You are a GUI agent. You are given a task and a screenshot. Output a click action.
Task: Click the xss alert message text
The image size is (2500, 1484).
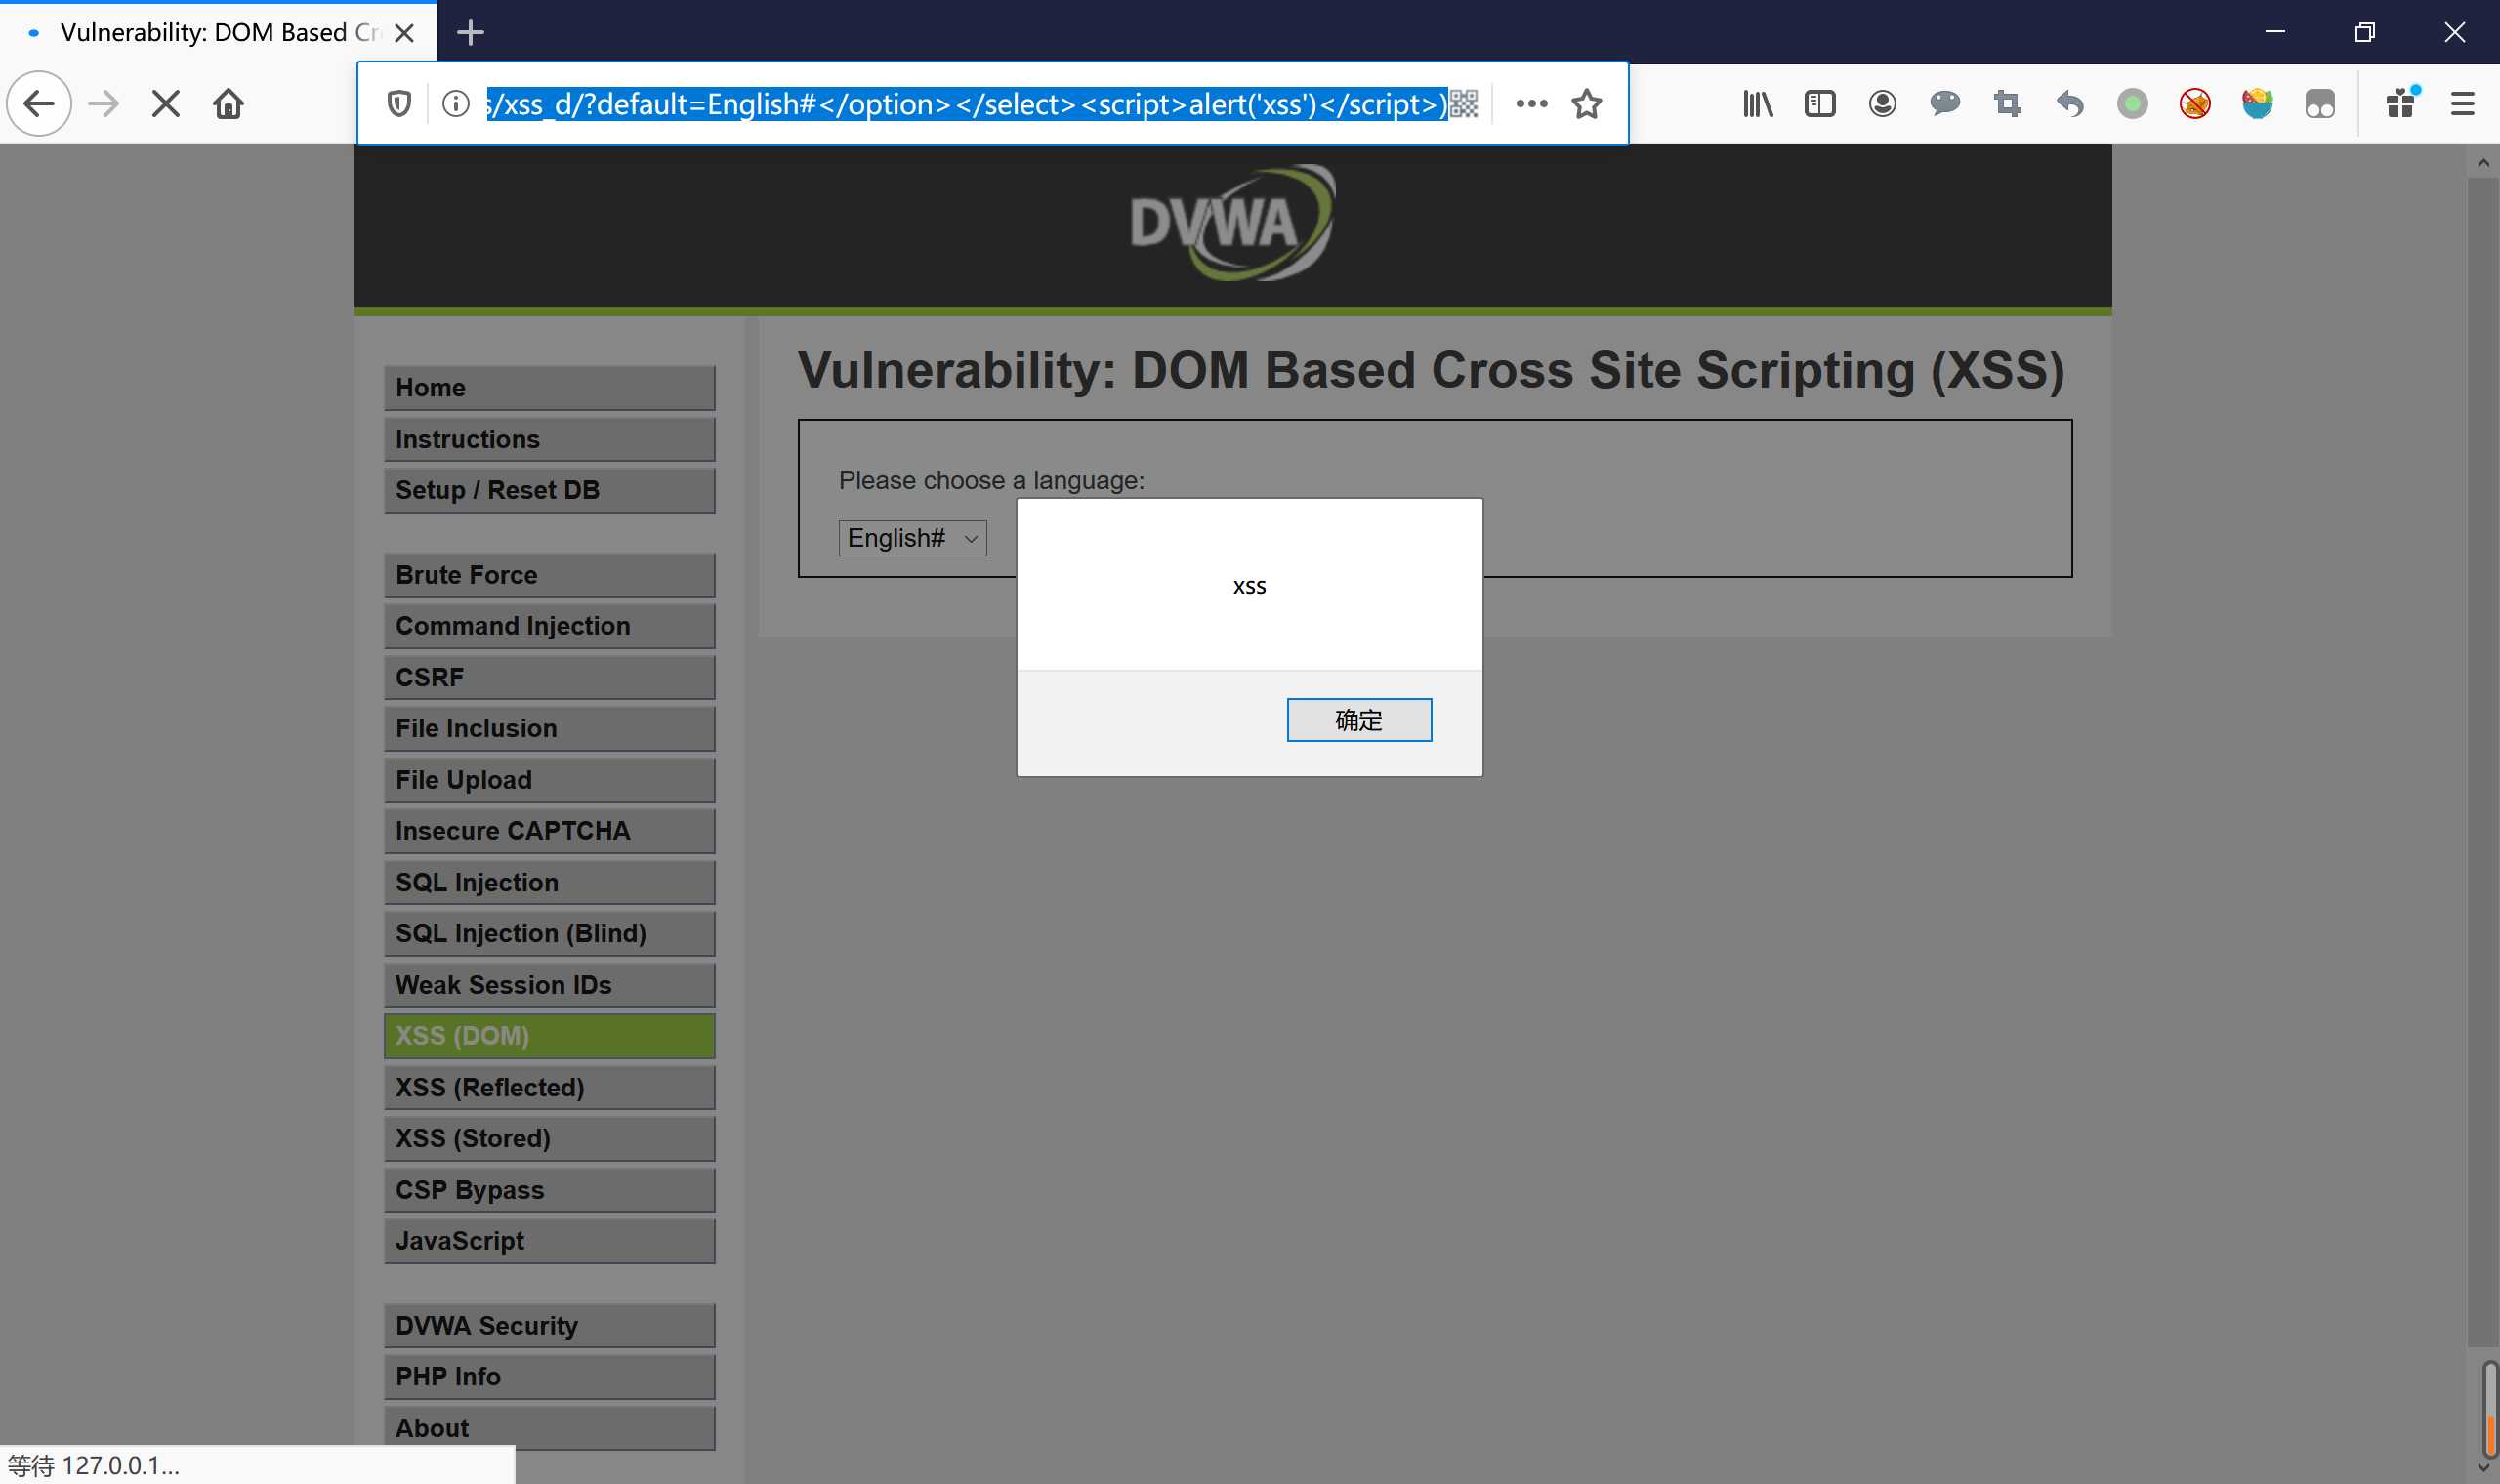point(1249,587)
